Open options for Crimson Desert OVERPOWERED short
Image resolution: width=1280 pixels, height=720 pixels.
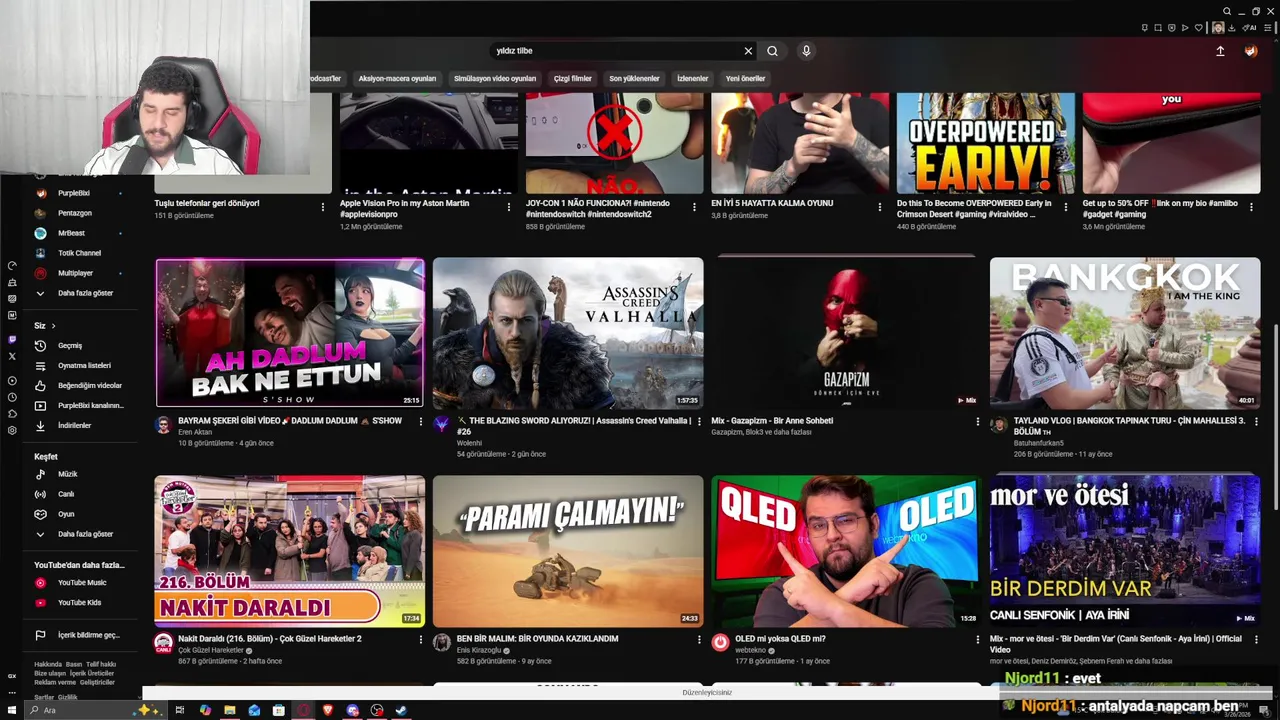click(x=1065, y=207)
